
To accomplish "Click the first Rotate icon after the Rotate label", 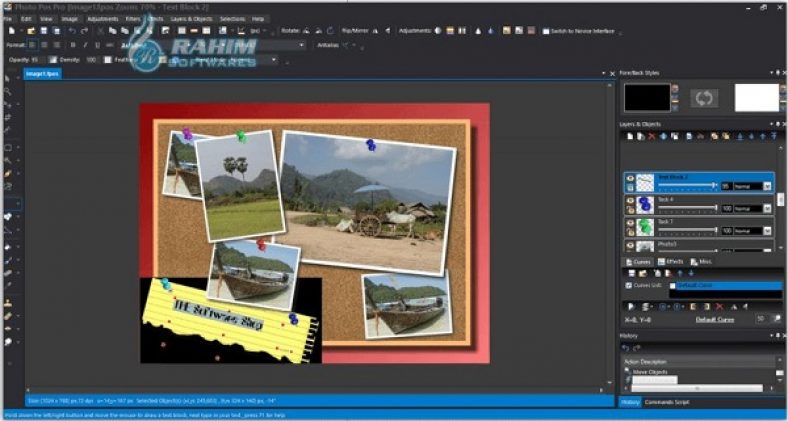I will (306, 31).
